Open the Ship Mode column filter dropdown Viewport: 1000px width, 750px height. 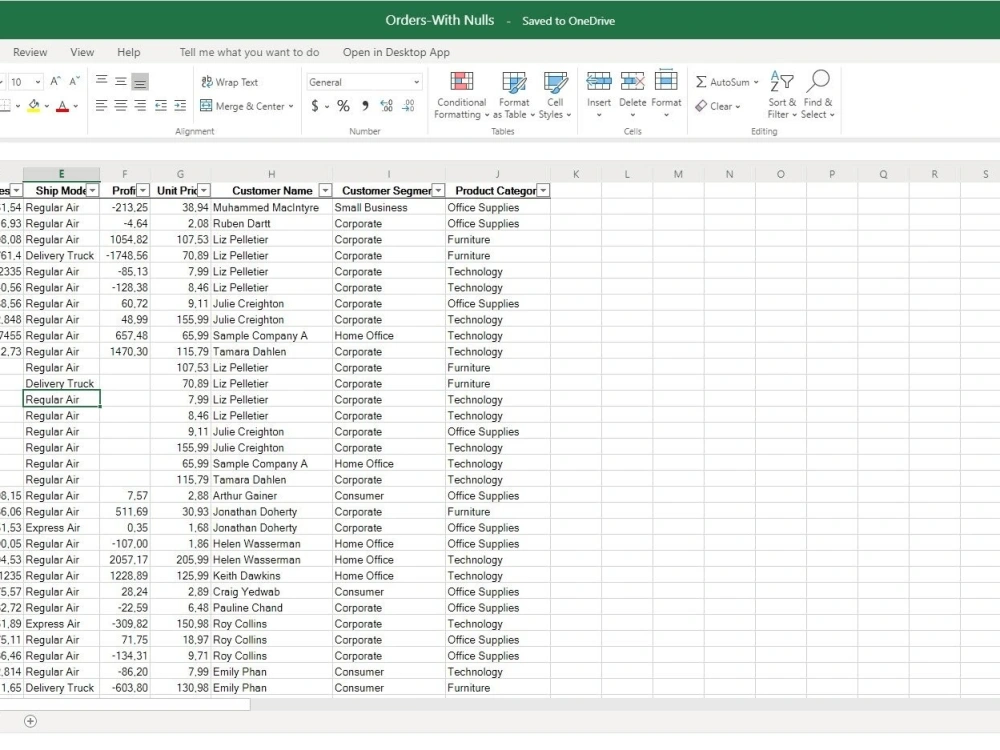click(92, 190)
